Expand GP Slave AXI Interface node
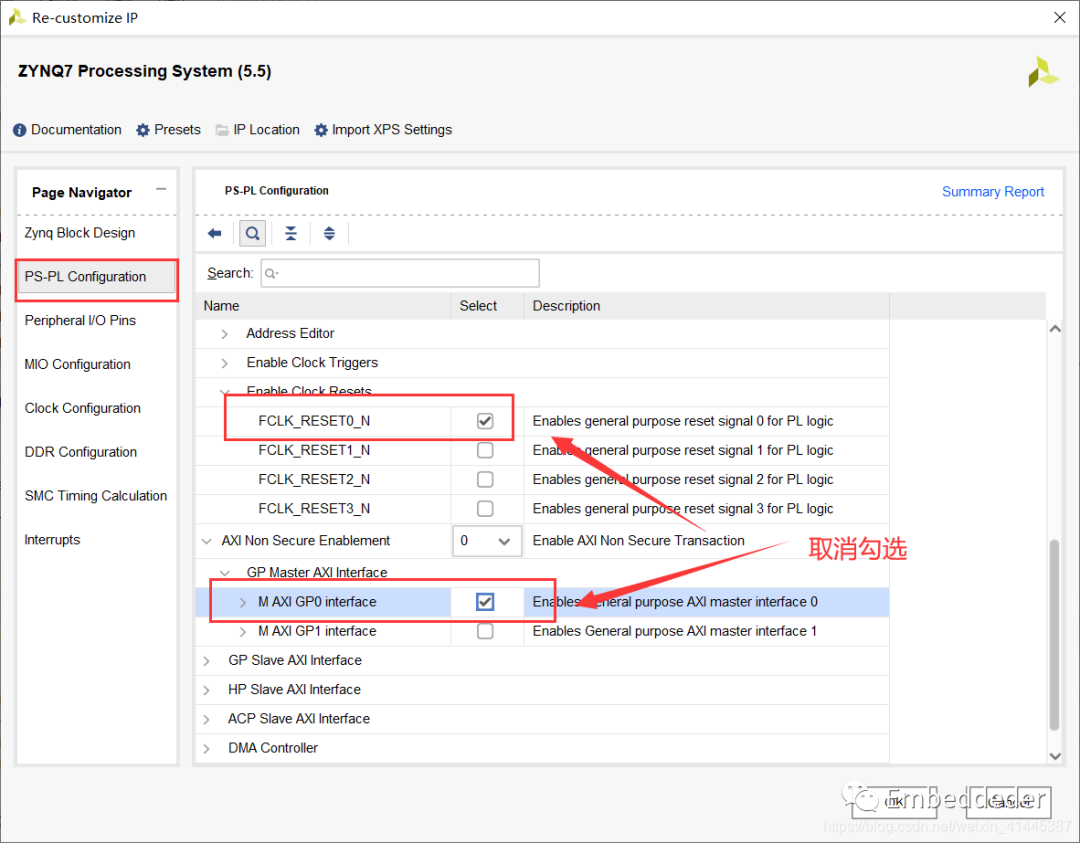1080x843 pixels. click(x=206, y=661)
